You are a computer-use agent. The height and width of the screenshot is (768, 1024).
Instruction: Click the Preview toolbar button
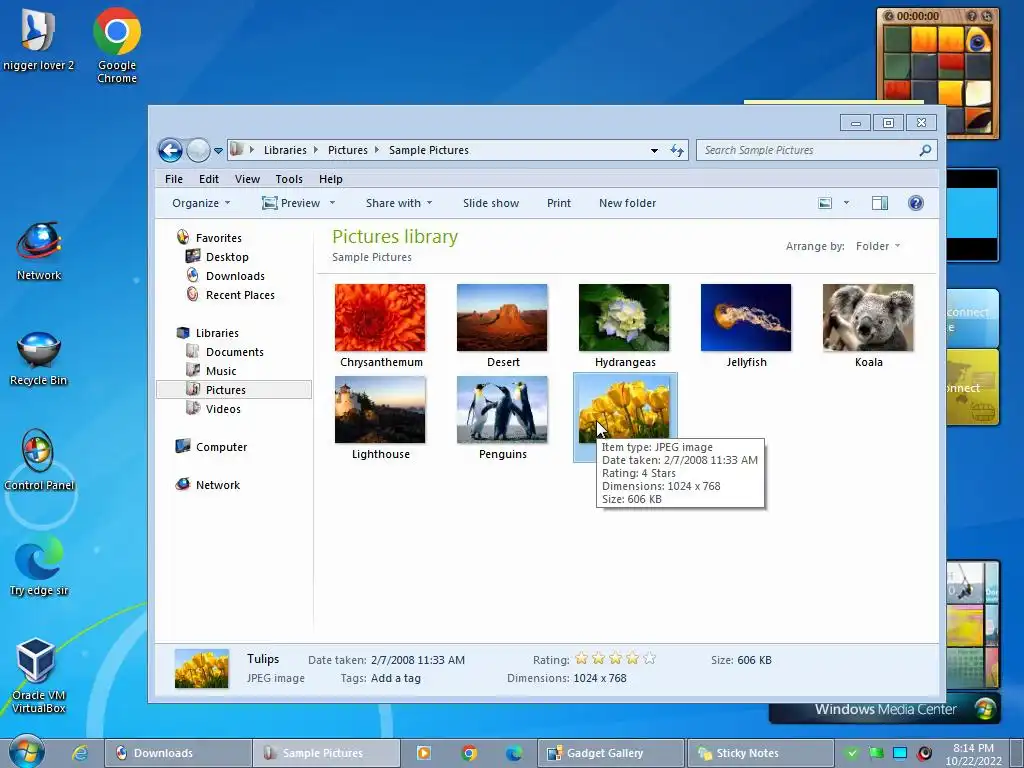[x=291, y=203]
